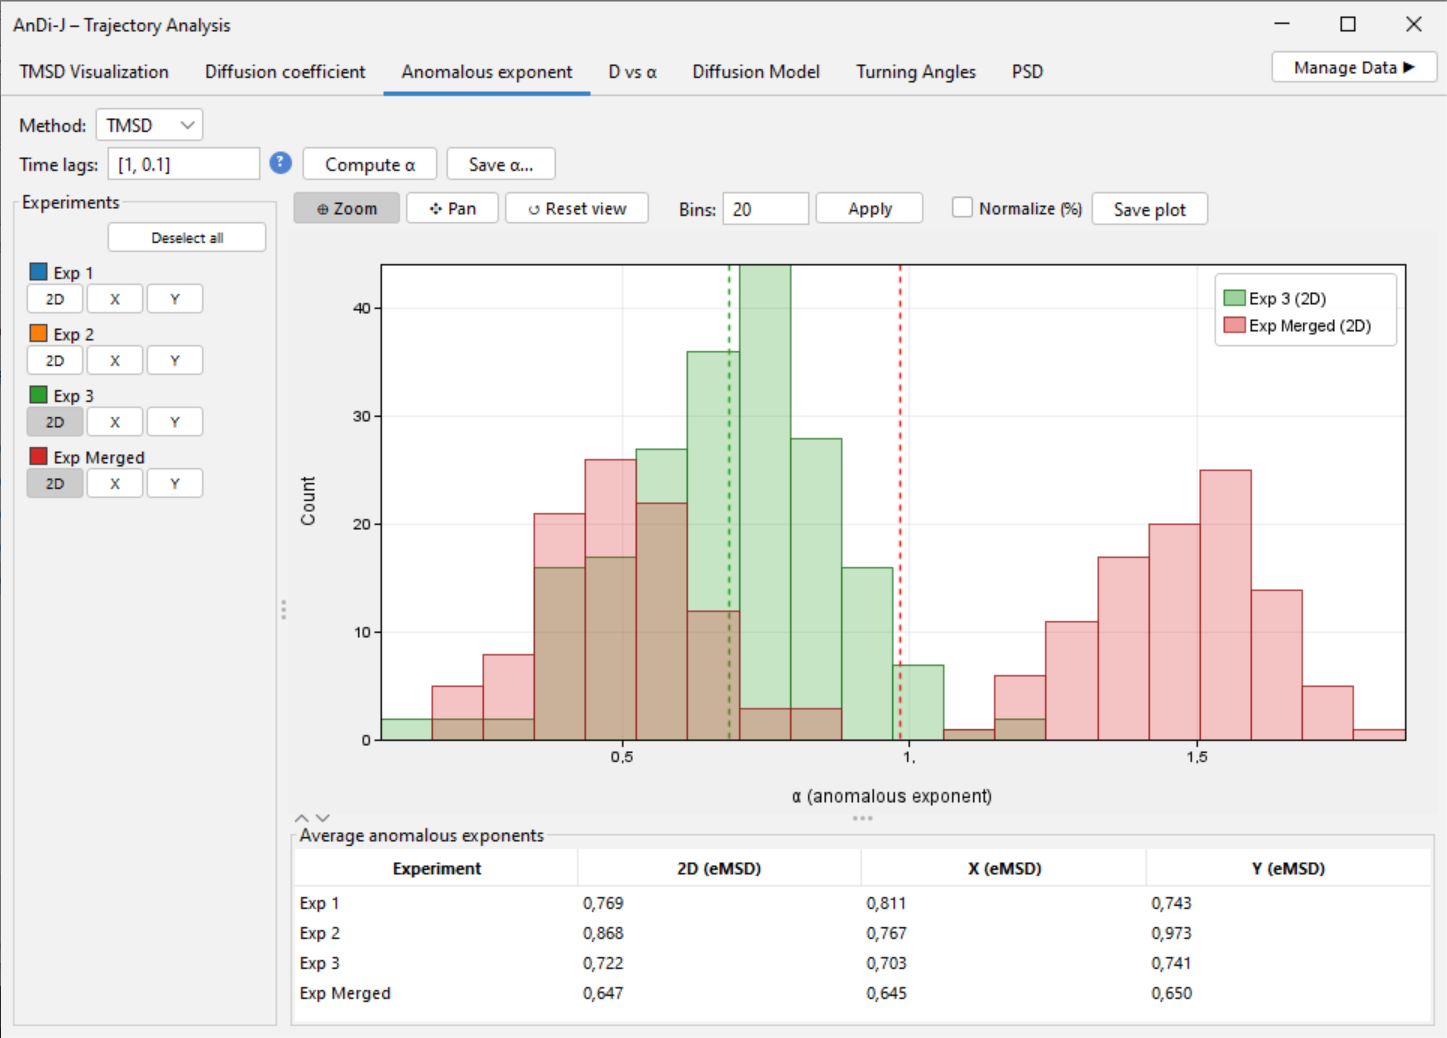1447x1038 pixels.
Task: Apply the bins setting
Action: click(x=870, y=209)
